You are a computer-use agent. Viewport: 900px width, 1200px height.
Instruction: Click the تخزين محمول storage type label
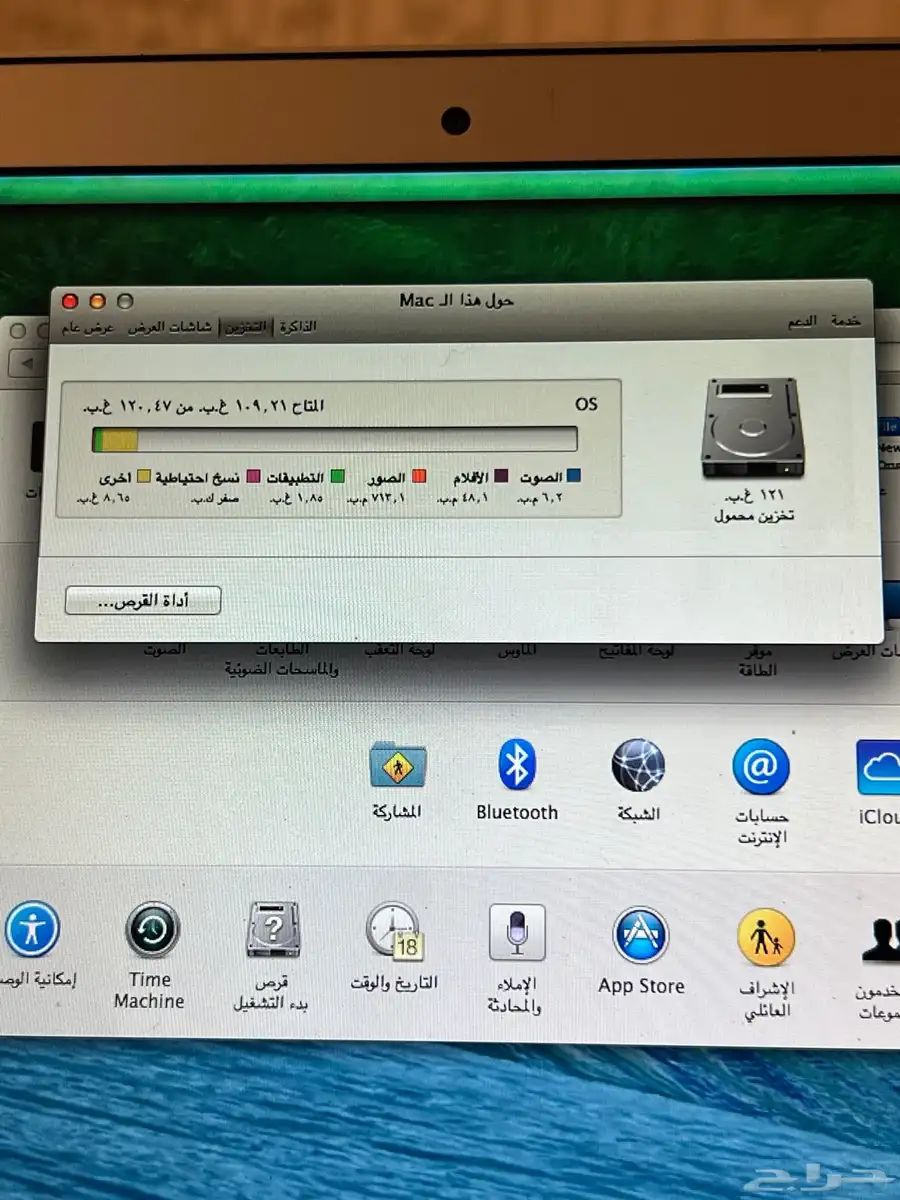tap(753, 516)
